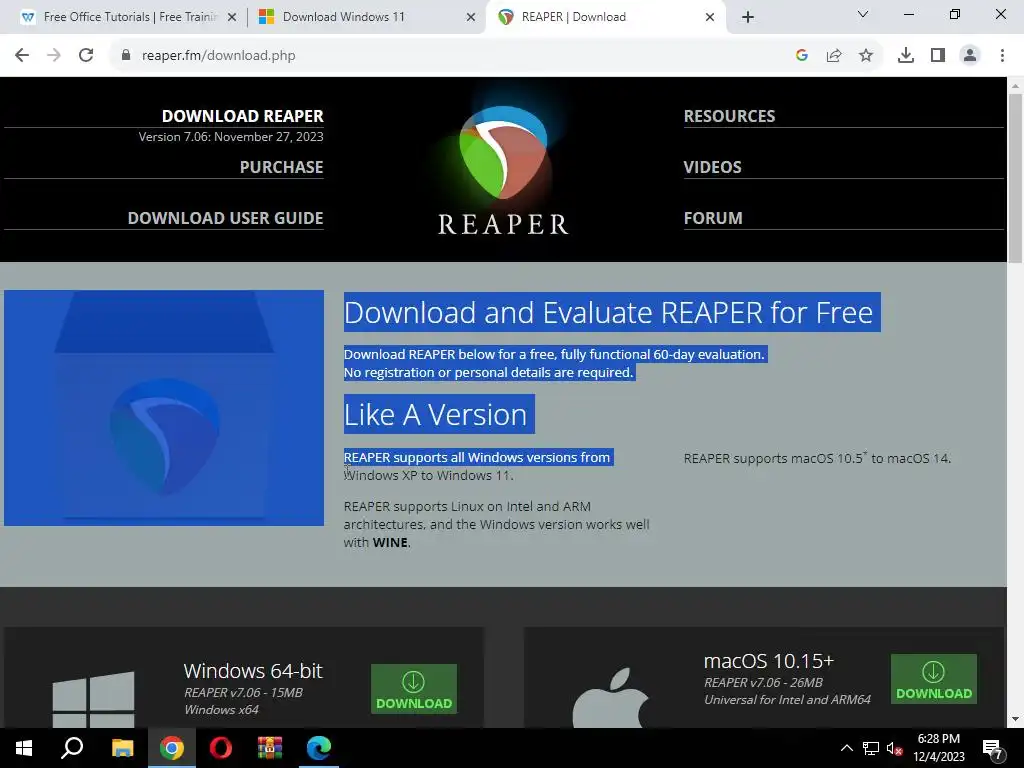1024x768 pixels.
Task: Download Windows 64-bit REAPER installer
Action: [413, 689]
